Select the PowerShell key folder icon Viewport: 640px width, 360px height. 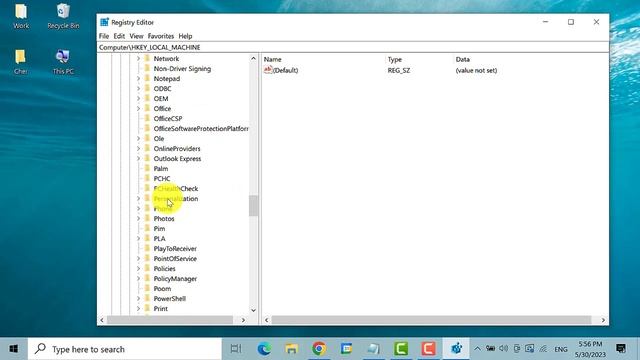tap(147, 298)
